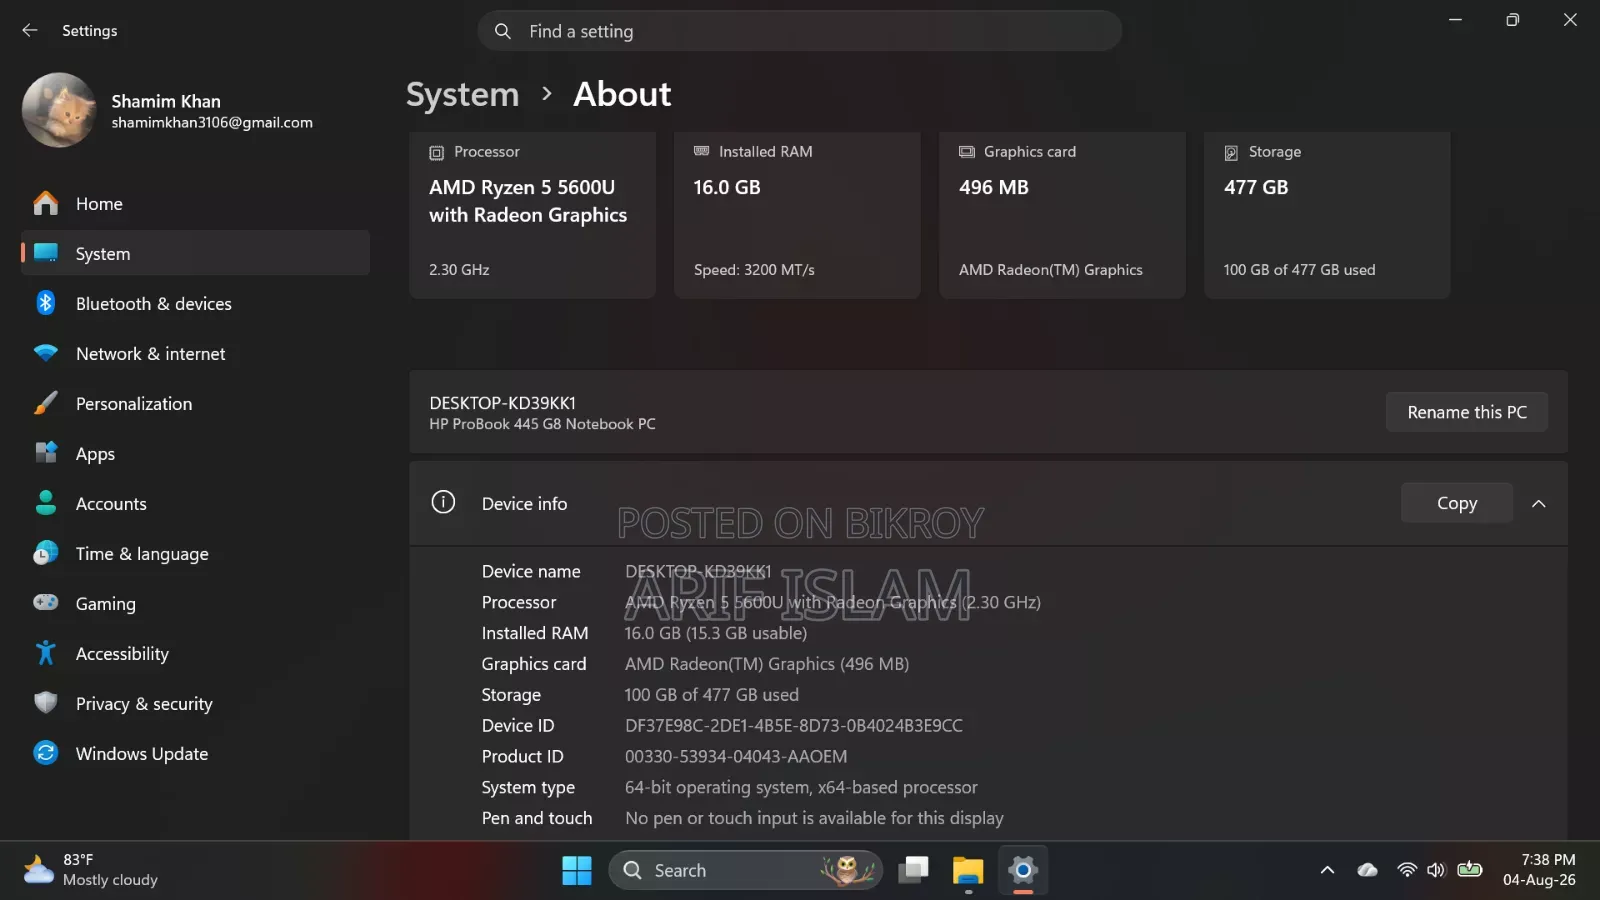The height and width of the screenshot is (900, 1600).
Task: Open the Storage card showing 477 GB
Action: point(1327,215)
